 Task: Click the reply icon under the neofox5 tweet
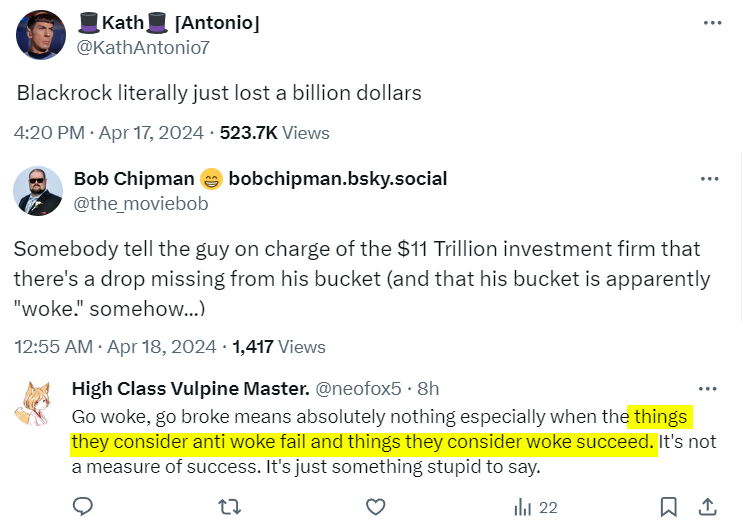[x=84, y=508]
